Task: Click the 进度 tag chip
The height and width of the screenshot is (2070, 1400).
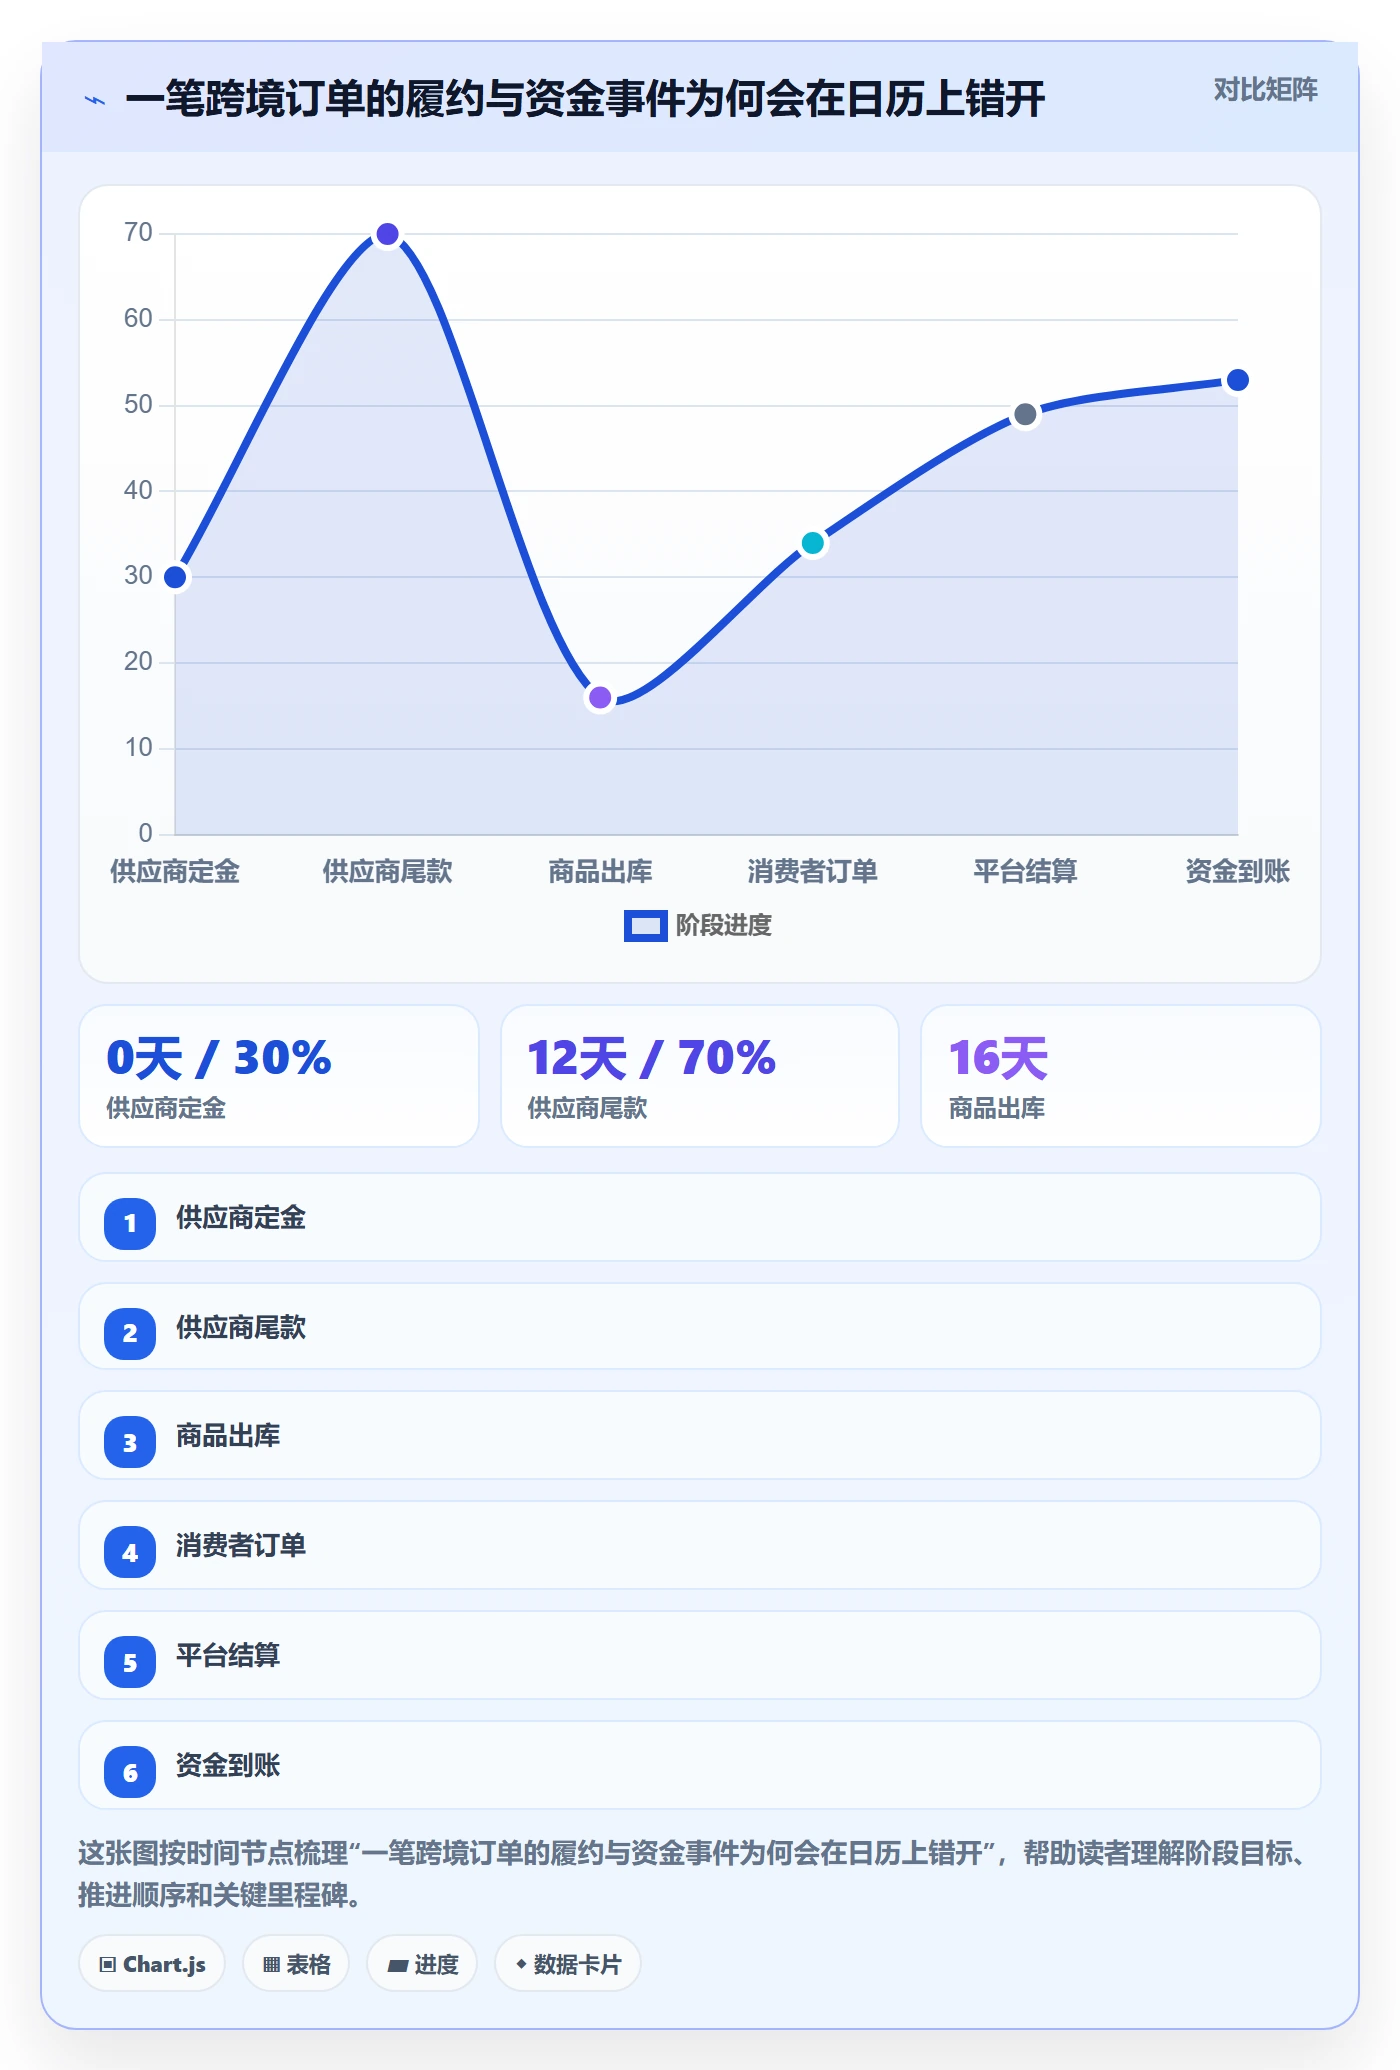Action: [422, 1964]
